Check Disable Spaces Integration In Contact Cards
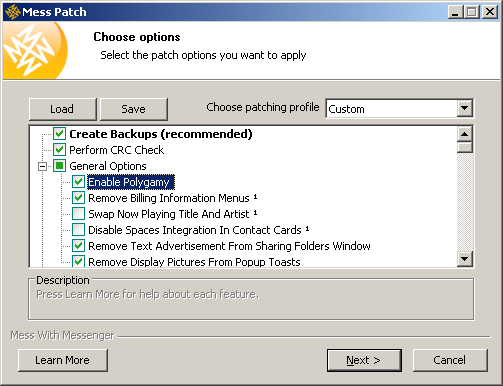Viewport: 503px width, 386px height. click(78, 230)
